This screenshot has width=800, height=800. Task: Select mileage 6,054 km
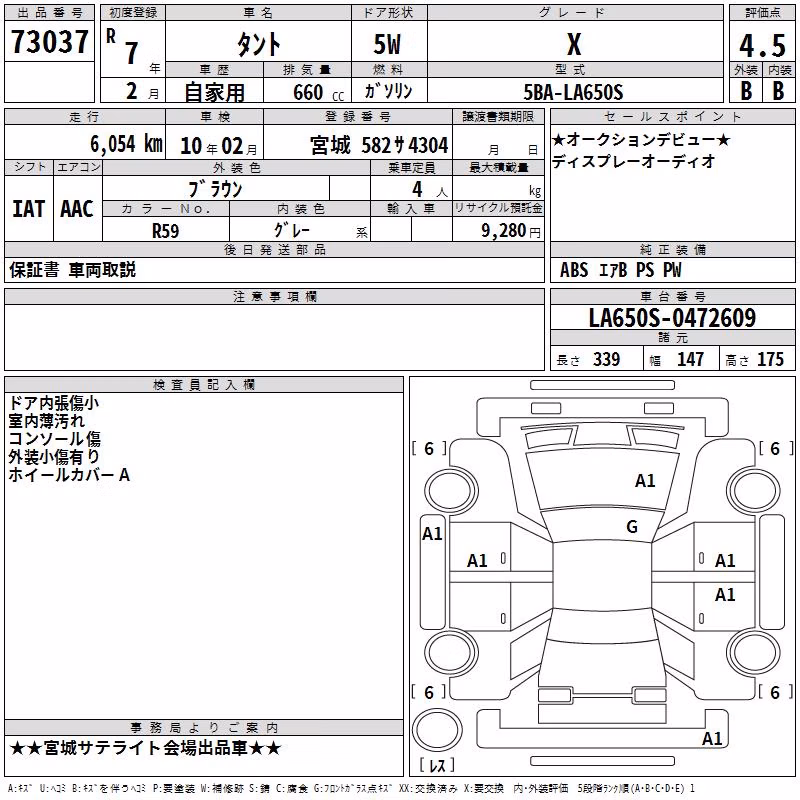pos(127,144)
